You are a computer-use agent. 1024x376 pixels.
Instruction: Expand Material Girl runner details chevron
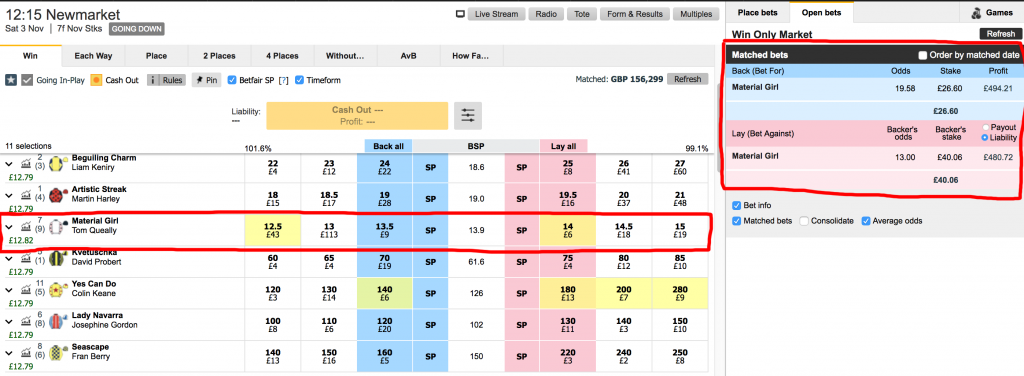click(9, 227)
